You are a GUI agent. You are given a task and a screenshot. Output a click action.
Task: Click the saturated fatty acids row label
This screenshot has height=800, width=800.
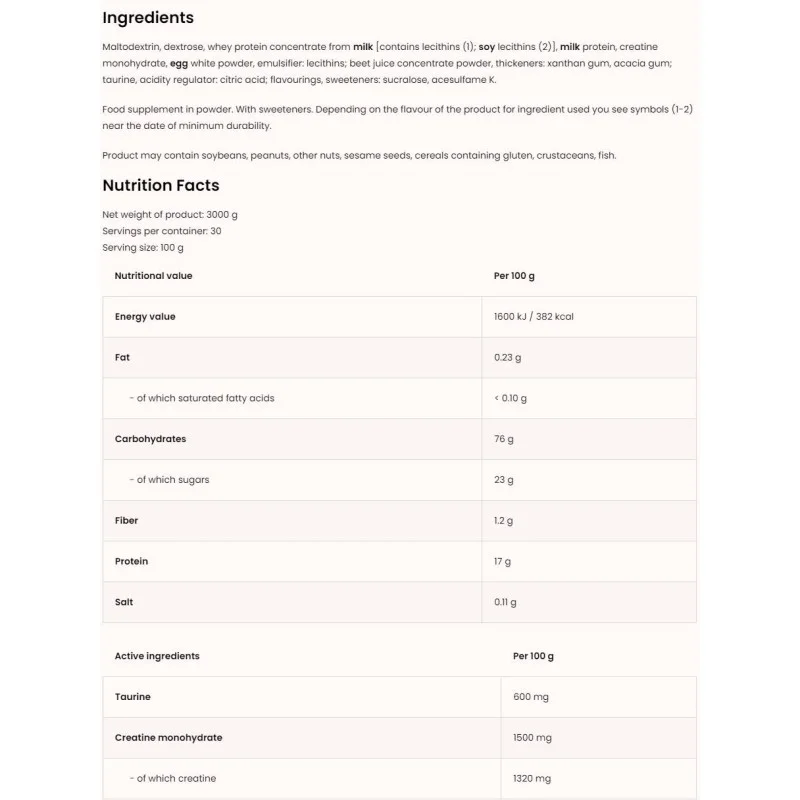pyautogui.click(x=204, y=398)
